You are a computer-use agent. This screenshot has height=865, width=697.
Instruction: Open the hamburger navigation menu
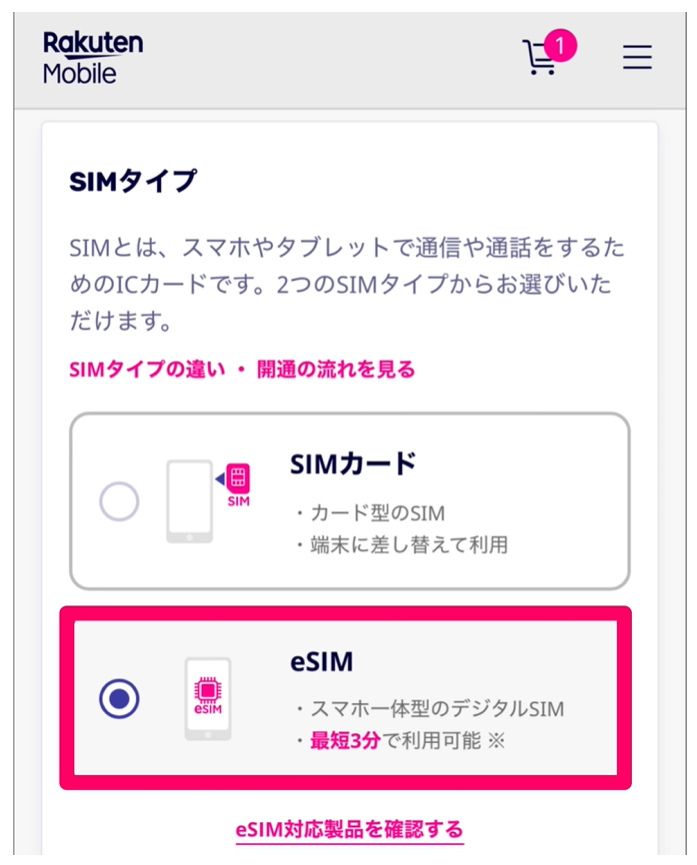point(637,58)
